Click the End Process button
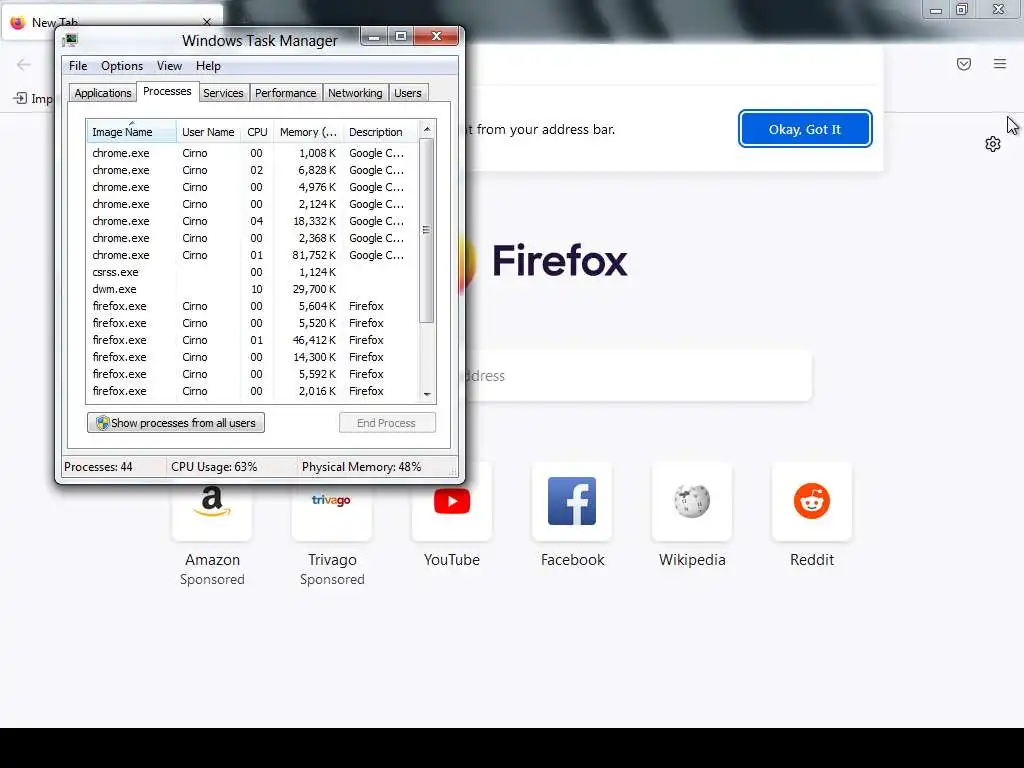 [x=387, y=423]
